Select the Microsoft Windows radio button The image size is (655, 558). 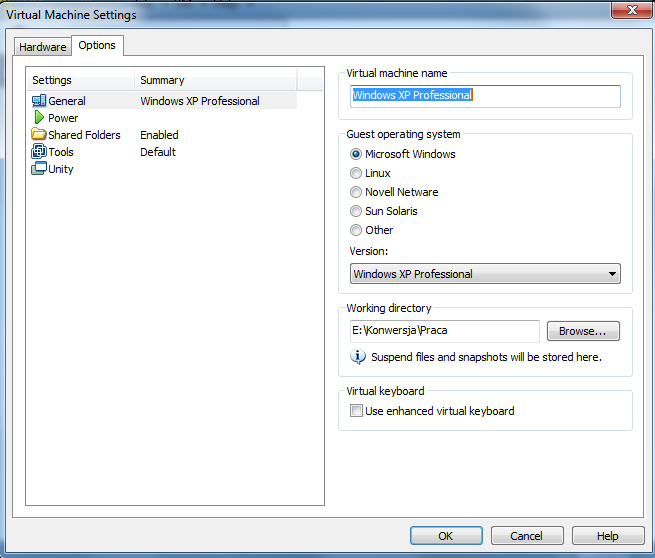pyautogui.click(x=355, y=154)
